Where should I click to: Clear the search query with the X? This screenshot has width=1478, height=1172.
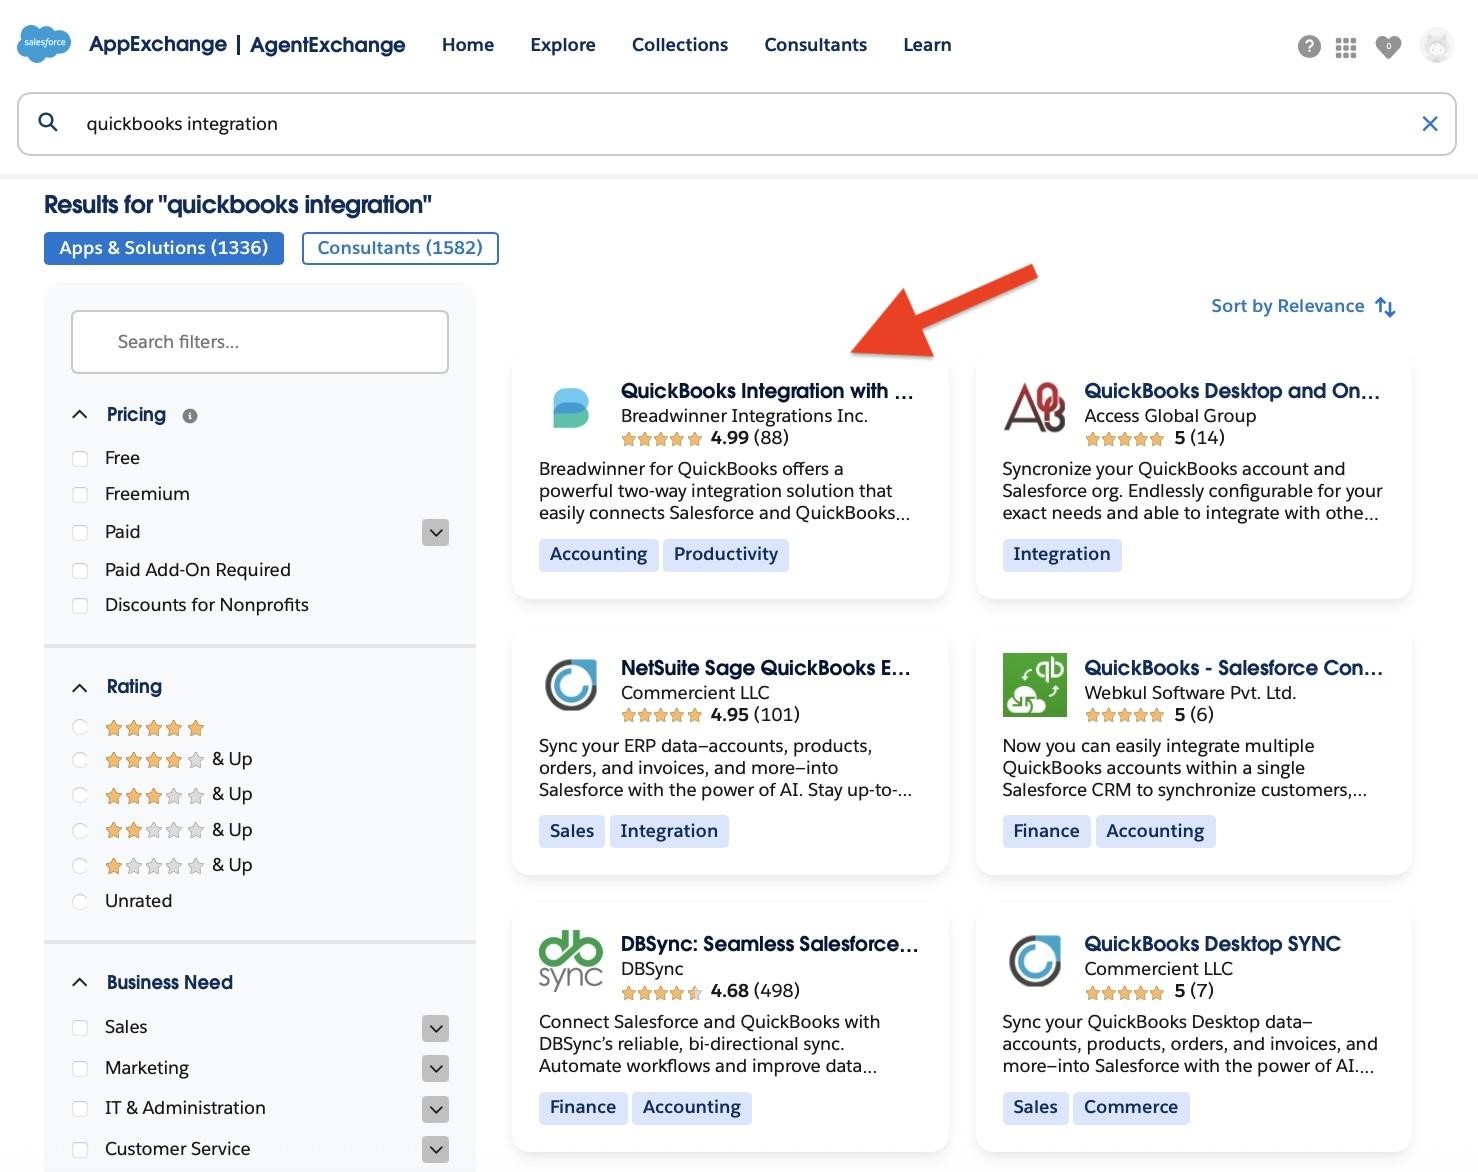(1430, 123)
